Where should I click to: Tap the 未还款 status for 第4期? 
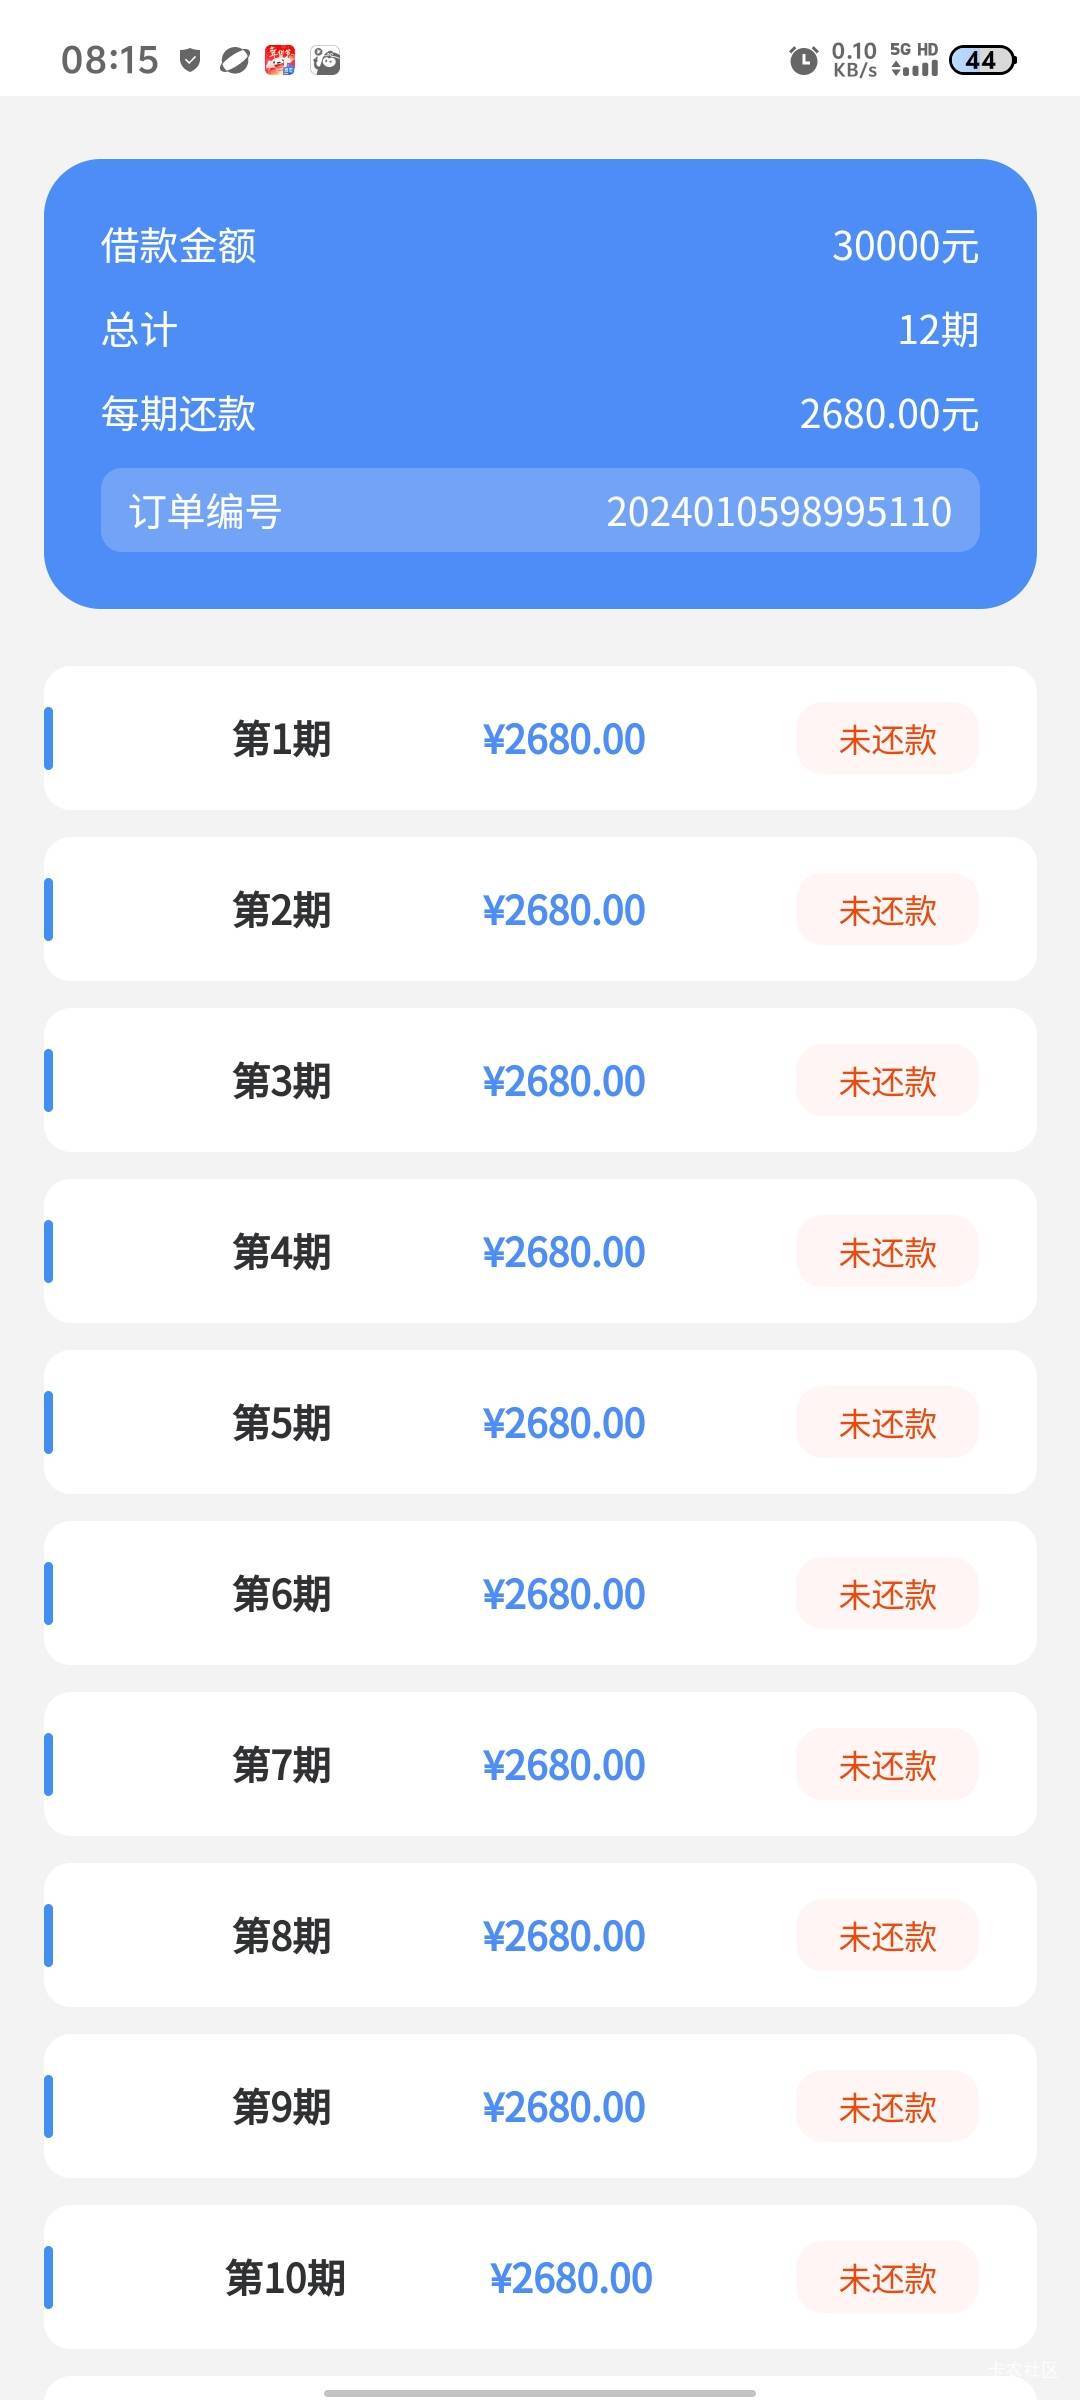(x=887, y=1252)
